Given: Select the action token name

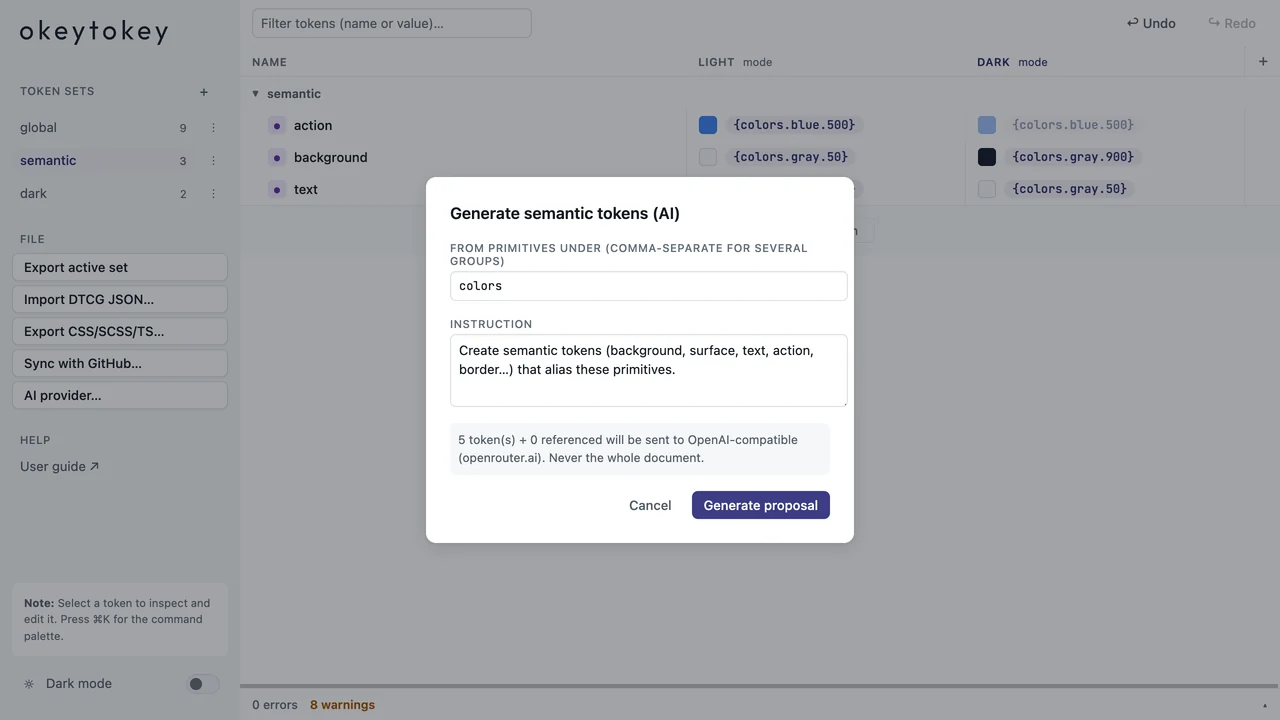Looking at the screenshot, I should [x=313, y=125].
